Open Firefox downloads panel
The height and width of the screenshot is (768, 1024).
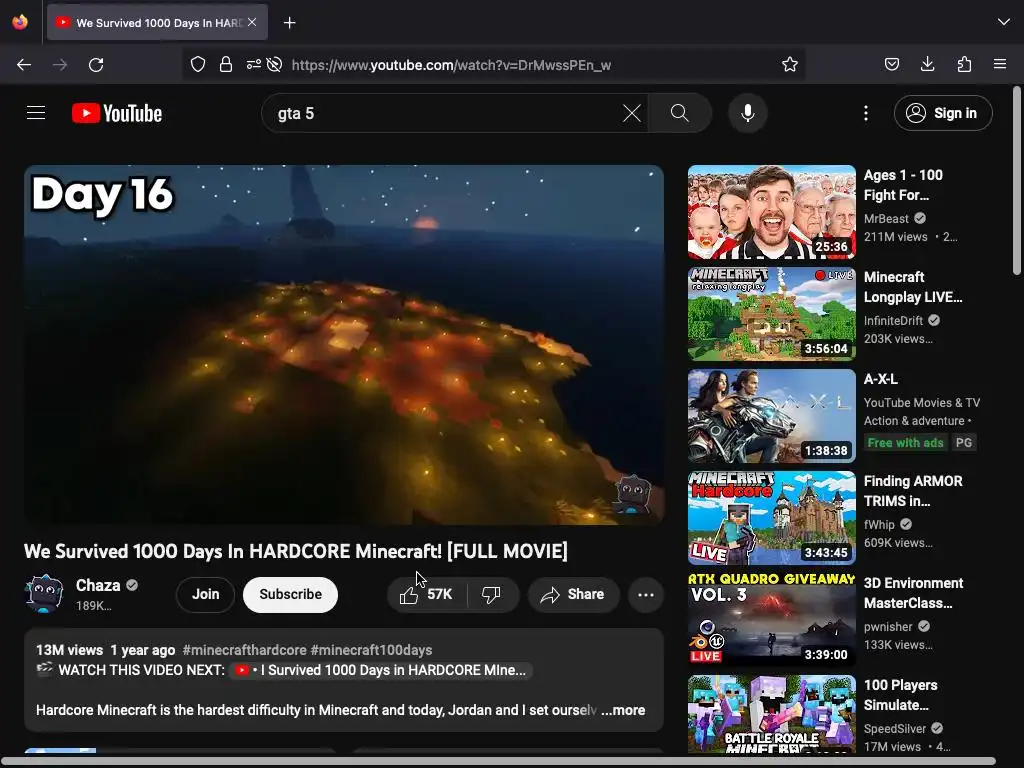[927, 64]
